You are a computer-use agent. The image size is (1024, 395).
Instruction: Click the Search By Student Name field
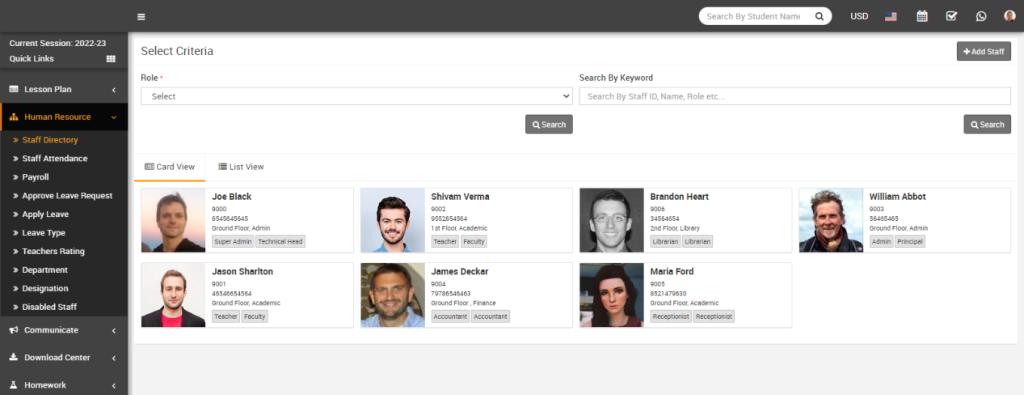(x=753, y=16)
